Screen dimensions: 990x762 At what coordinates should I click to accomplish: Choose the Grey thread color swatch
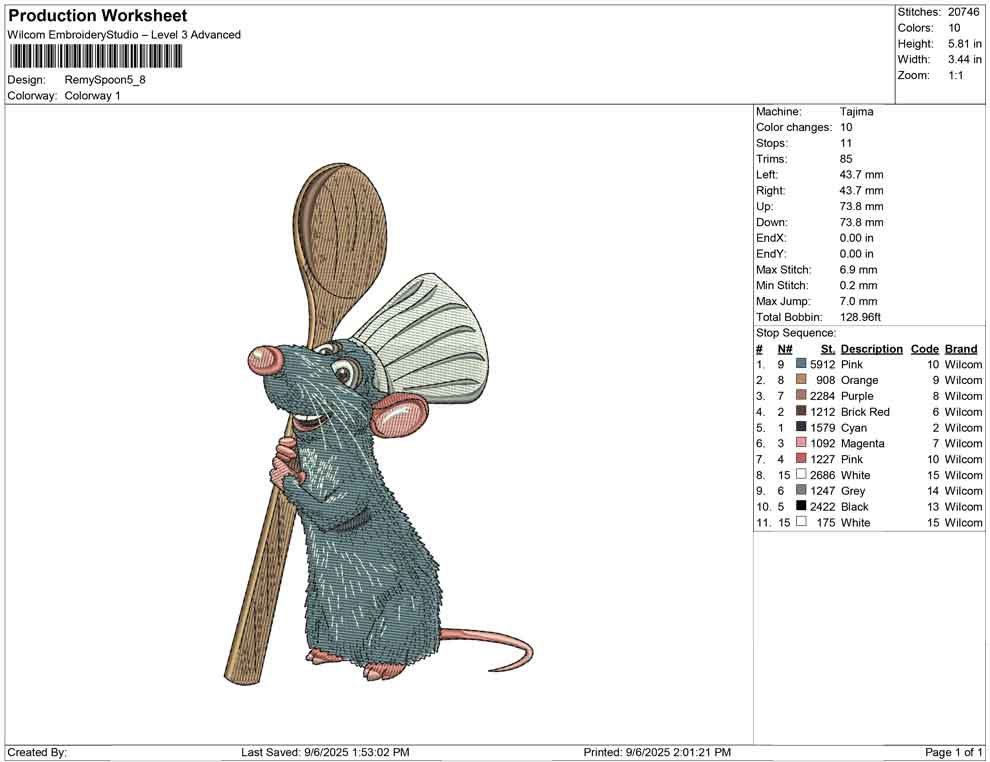(801, 490)
